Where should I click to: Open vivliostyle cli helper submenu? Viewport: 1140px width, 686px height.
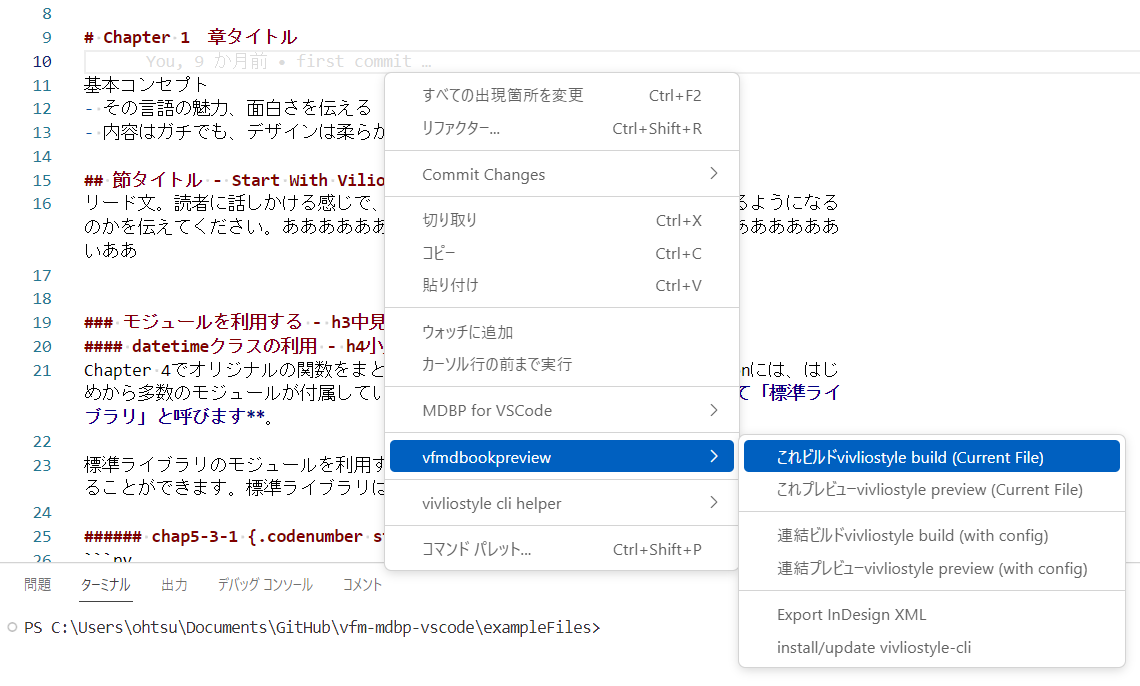coord(561,503)
